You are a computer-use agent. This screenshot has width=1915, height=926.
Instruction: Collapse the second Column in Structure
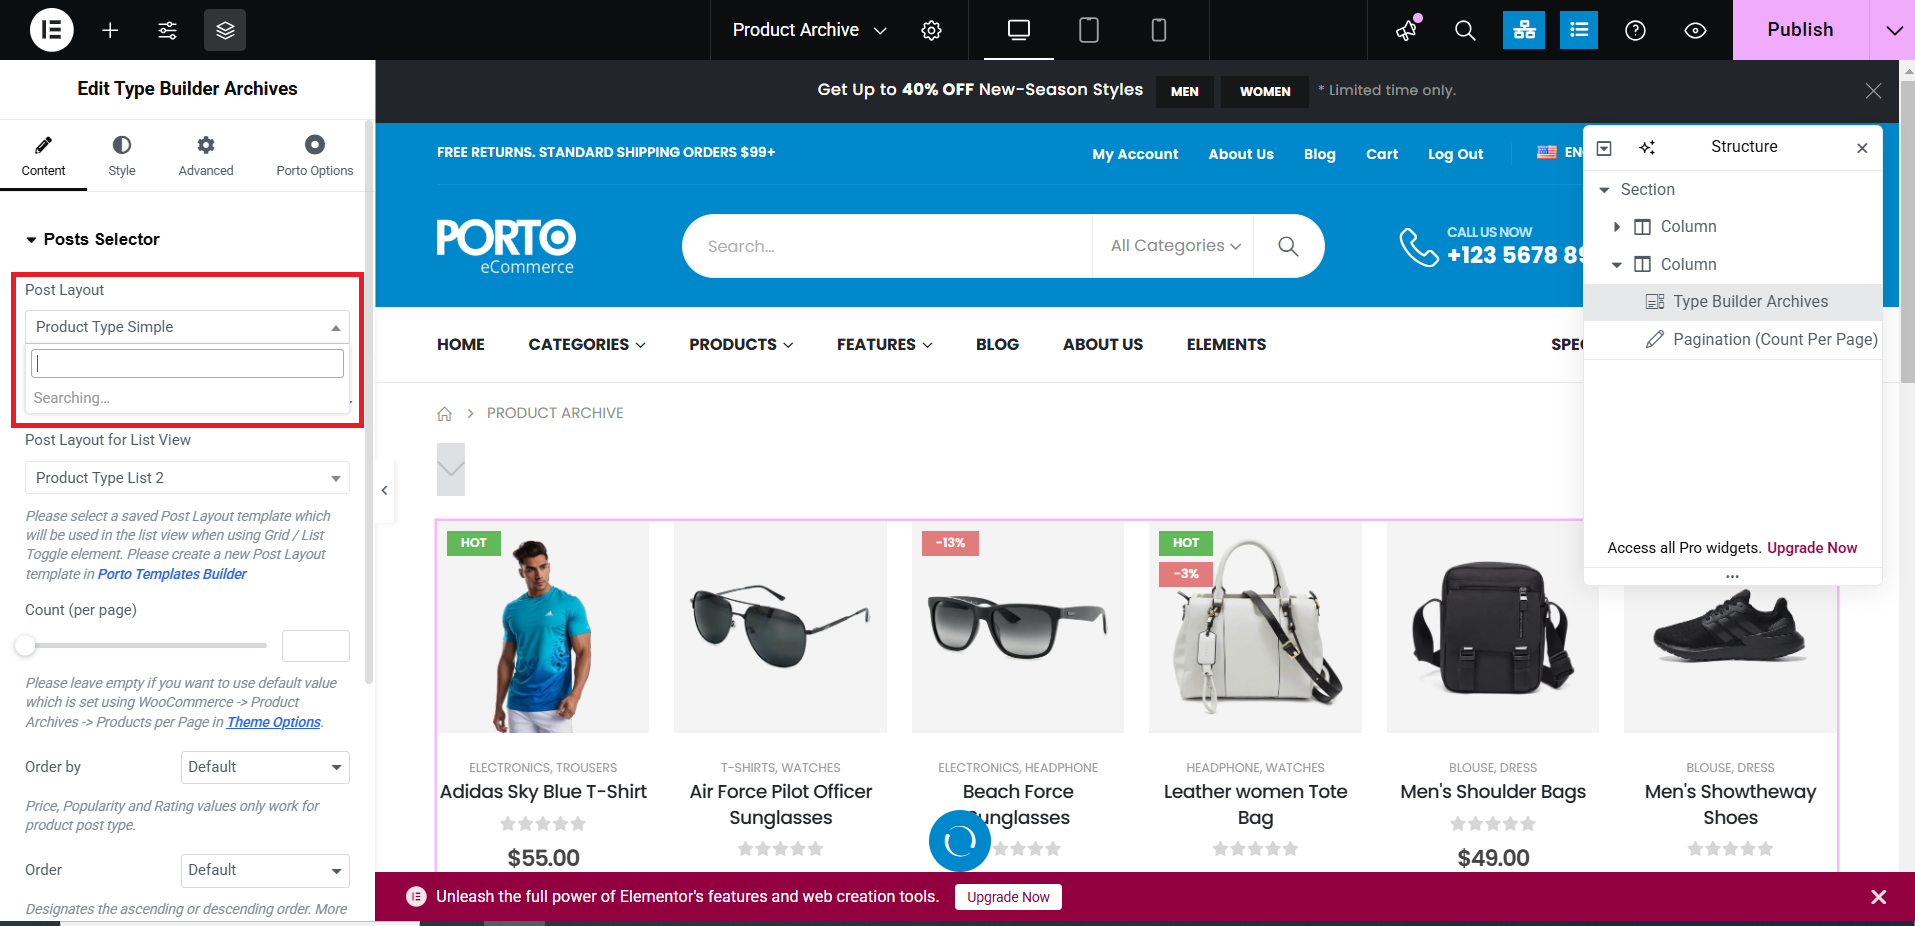(1617, 265)
